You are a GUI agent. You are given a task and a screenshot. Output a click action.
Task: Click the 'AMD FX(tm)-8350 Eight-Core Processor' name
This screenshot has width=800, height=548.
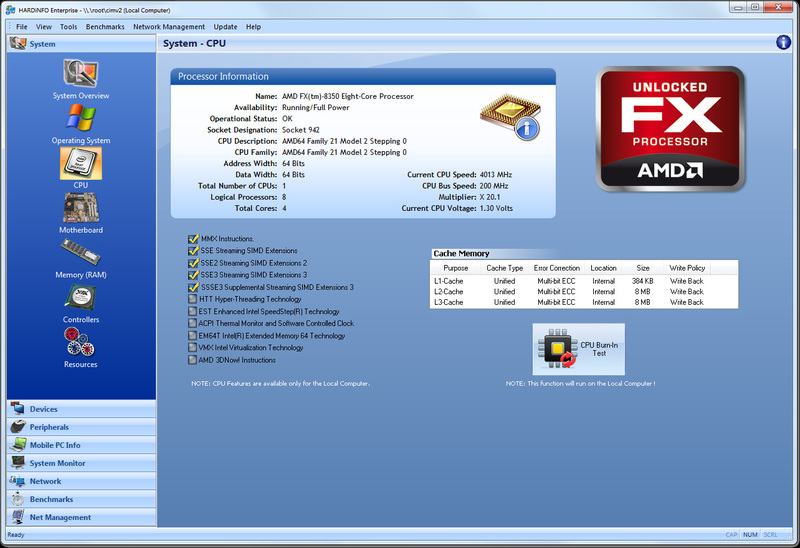coord(347,96)
